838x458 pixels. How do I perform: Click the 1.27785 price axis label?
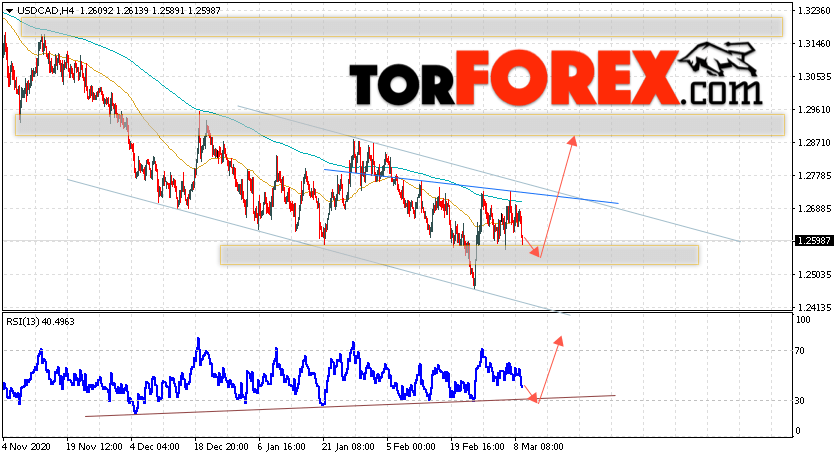(x=814, y=175)
